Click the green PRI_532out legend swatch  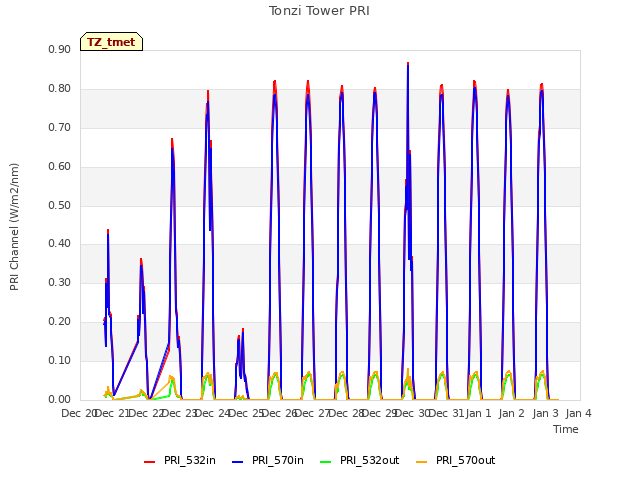pyautogui.click(x=326, y=462)
